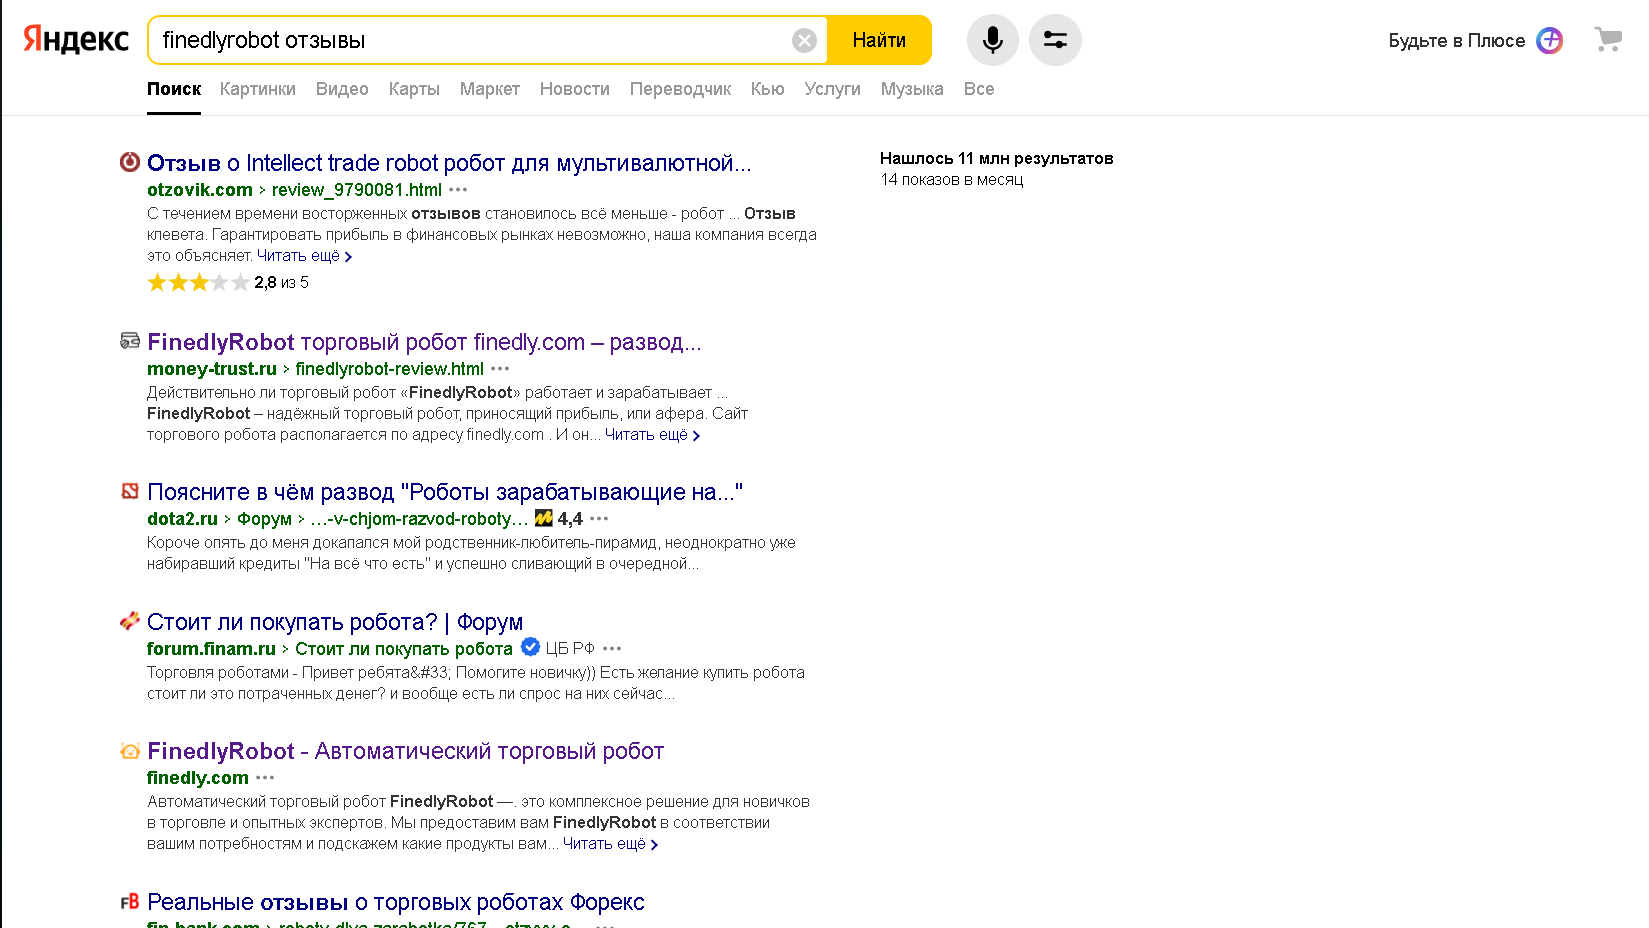Open the Переводчик tab
The width and height of the screenshot is (1649, 928).
coord(680,89)
